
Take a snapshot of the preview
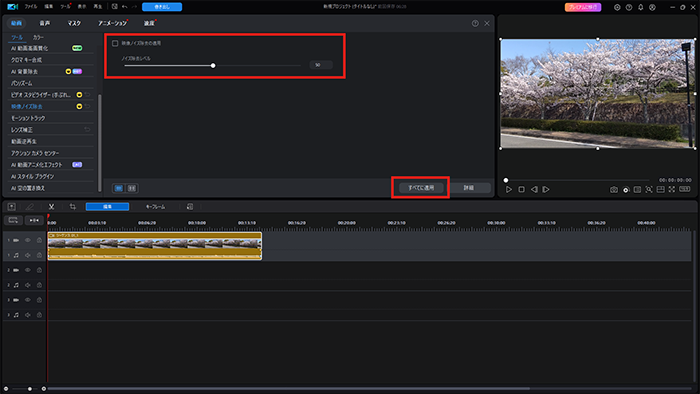click(x=614, y=190)
